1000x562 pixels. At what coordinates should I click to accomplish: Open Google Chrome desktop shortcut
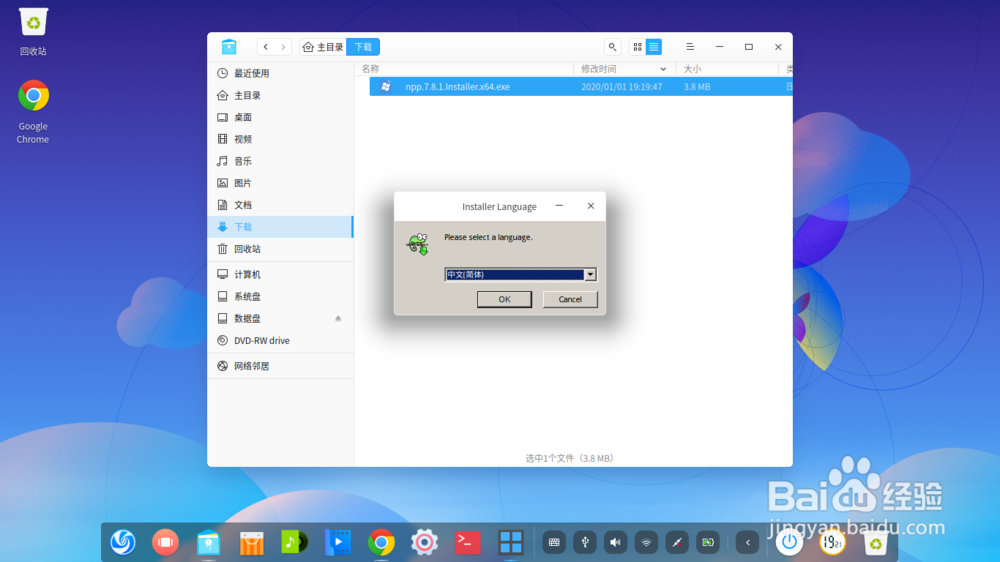(x=33, y=112)
